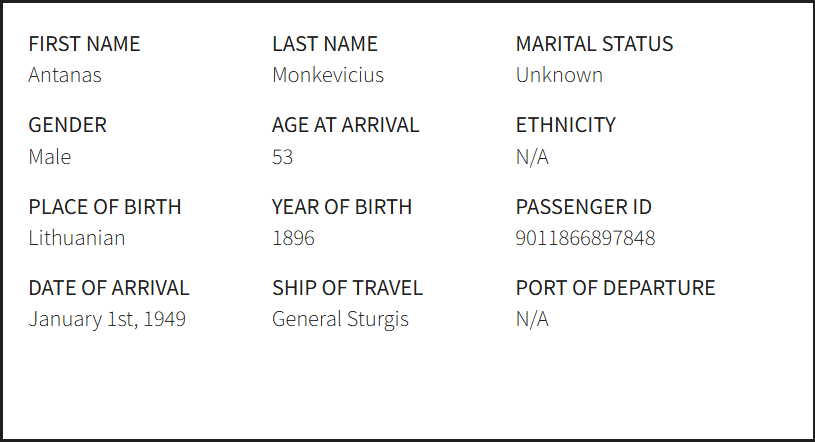Select the arrival date January 1st, 1949
The height and width of the screenshot is (442, 815).
107,319
